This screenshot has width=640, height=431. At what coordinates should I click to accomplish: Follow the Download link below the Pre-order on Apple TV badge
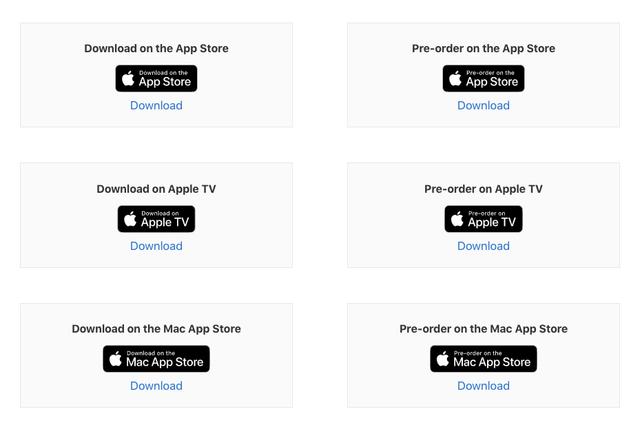point(483,246)
